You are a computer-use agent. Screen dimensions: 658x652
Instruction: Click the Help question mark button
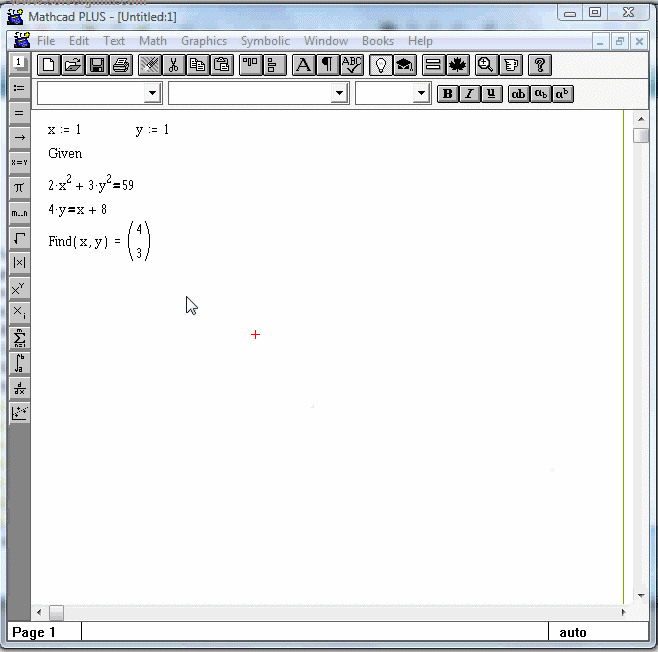[539, 65]
